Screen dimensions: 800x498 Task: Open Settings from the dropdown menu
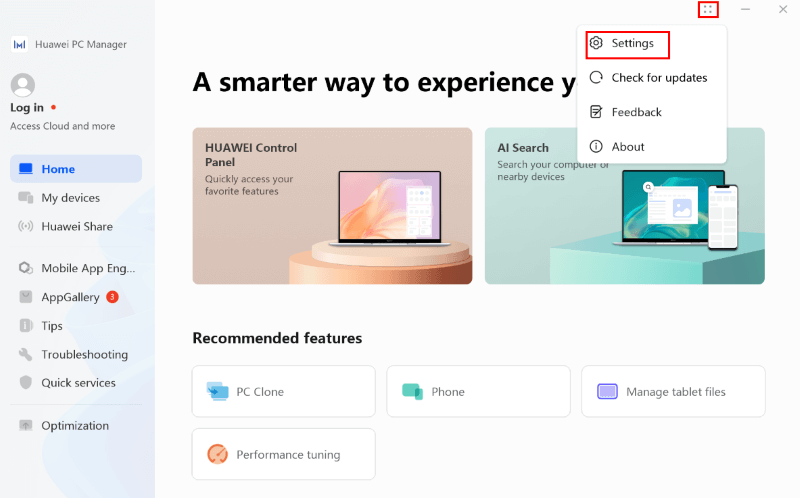(652, 43)
